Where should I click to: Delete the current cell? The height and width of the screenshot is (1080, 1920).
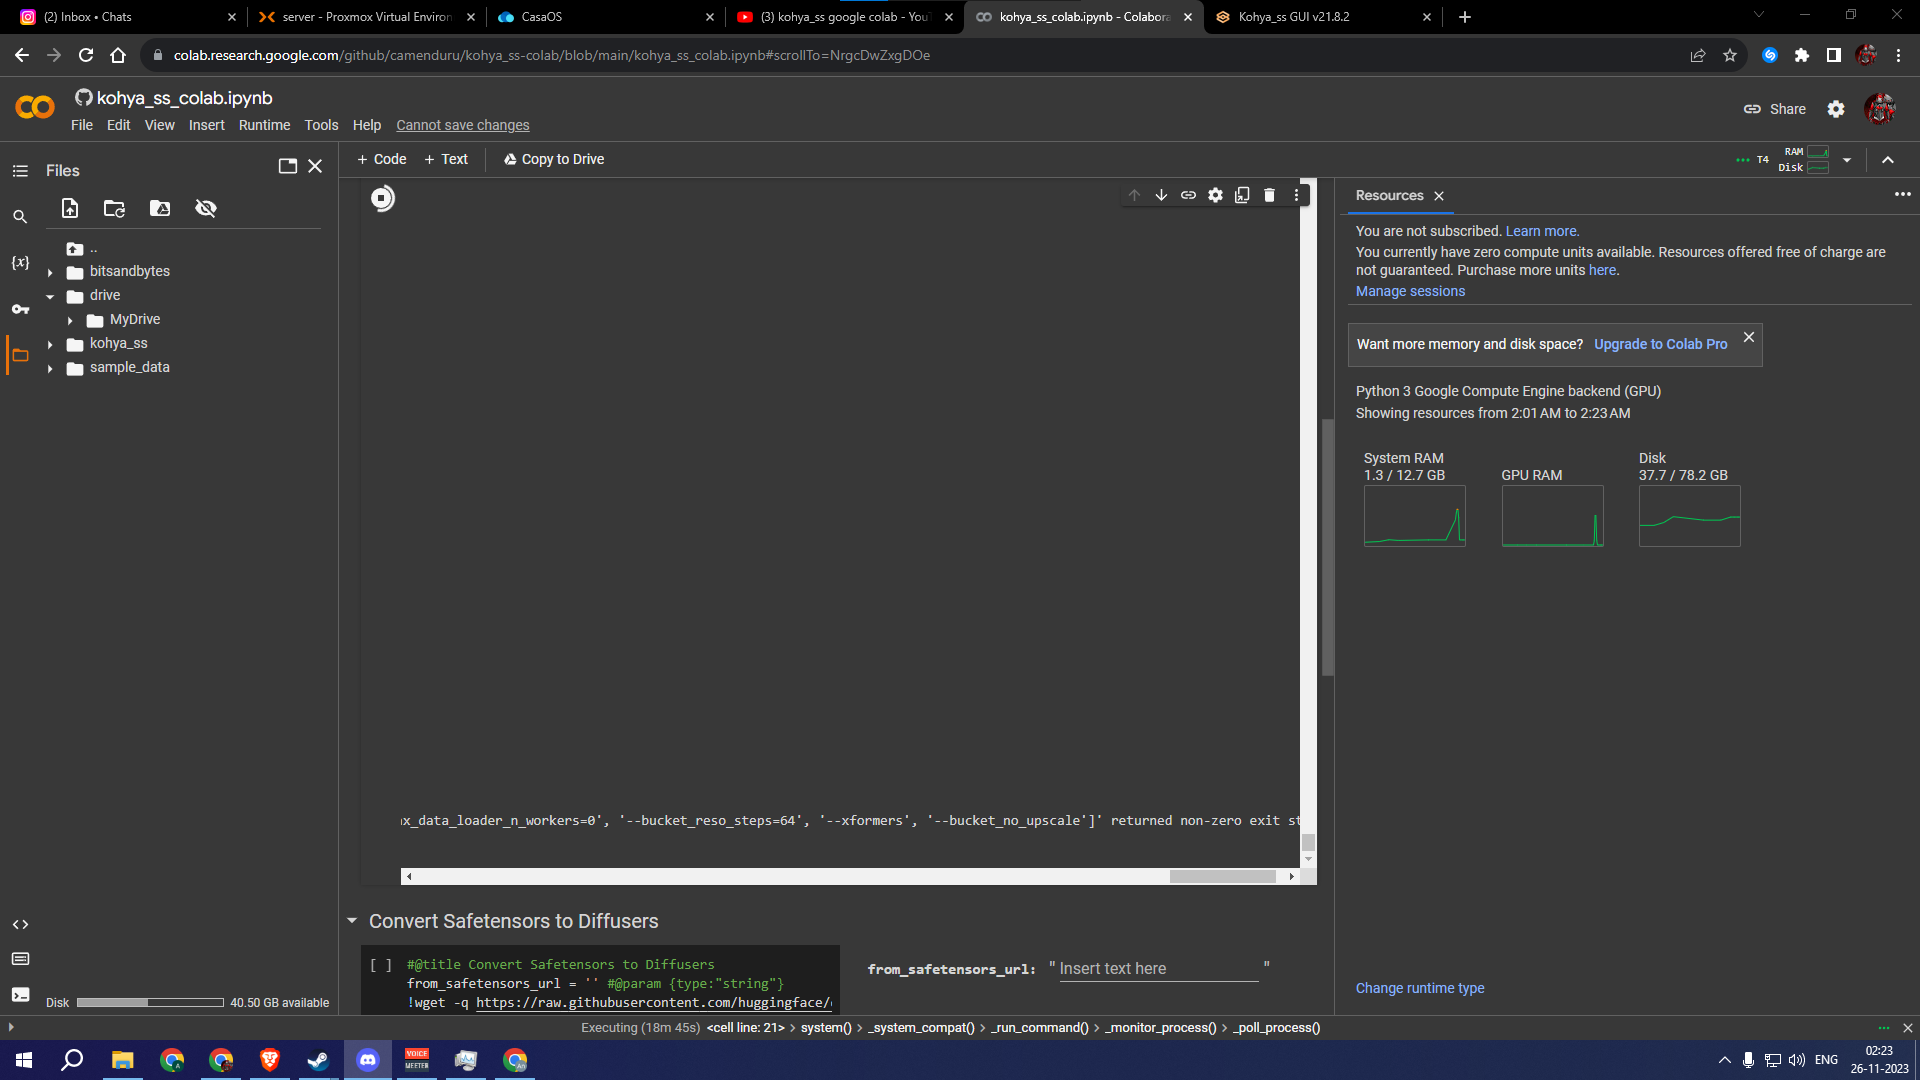1269,195
